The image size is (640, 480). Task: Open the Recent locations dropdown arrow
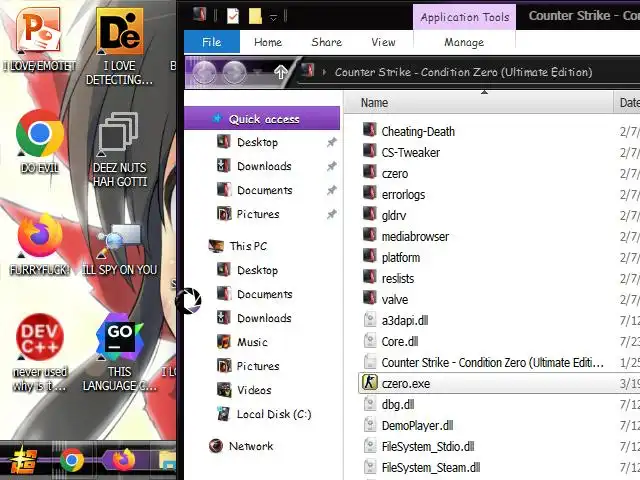(258, 72)
